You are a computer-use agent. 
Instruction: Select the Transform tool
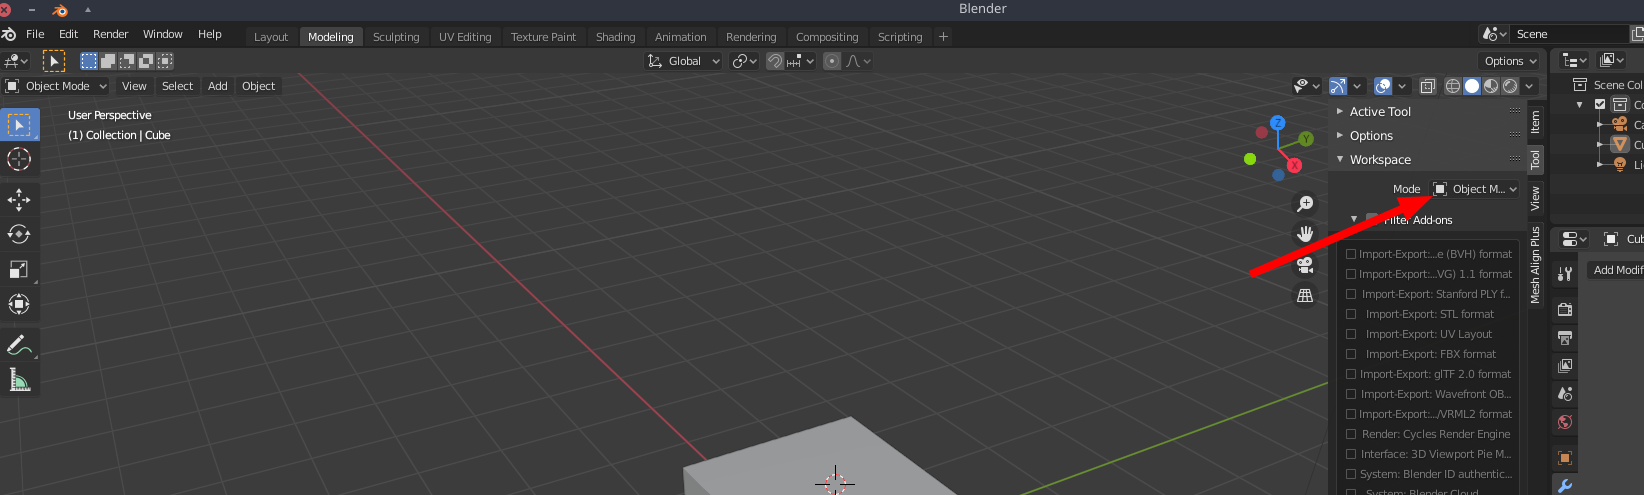[19, 304]
